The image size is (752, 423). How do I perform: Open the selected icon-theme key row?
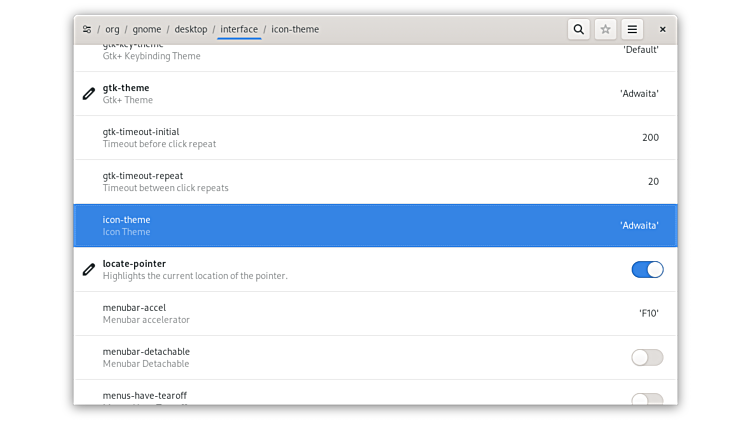(x=375, y=226)
